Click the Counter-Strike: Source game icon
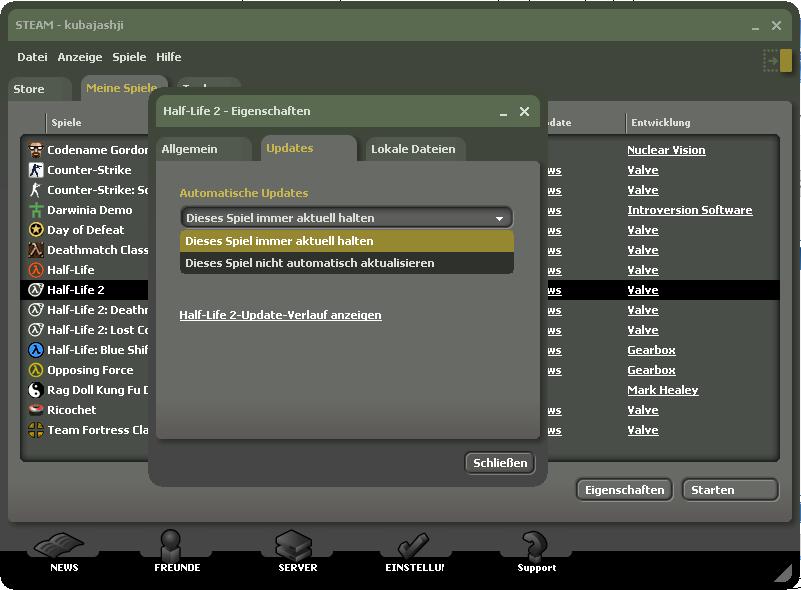This screenshot has width=801, height=590. 36,190
